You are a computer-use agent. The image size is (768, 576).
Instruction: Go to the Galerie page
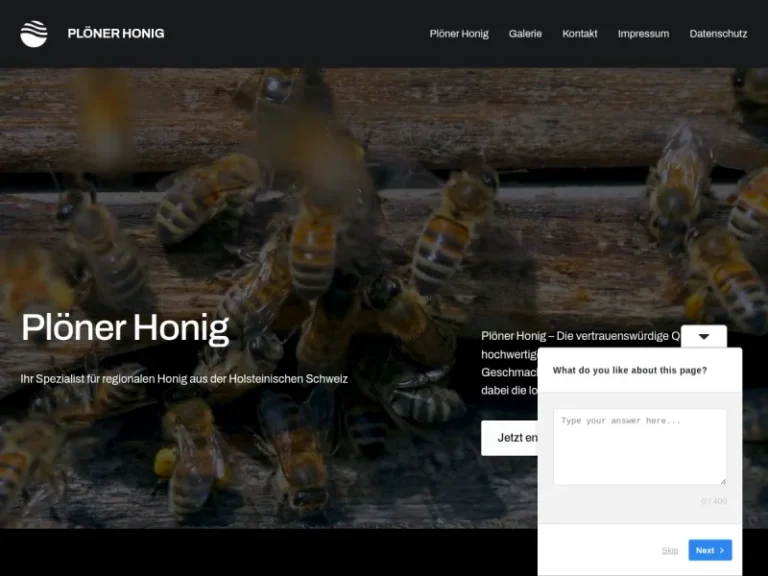[x=525, y=33]
